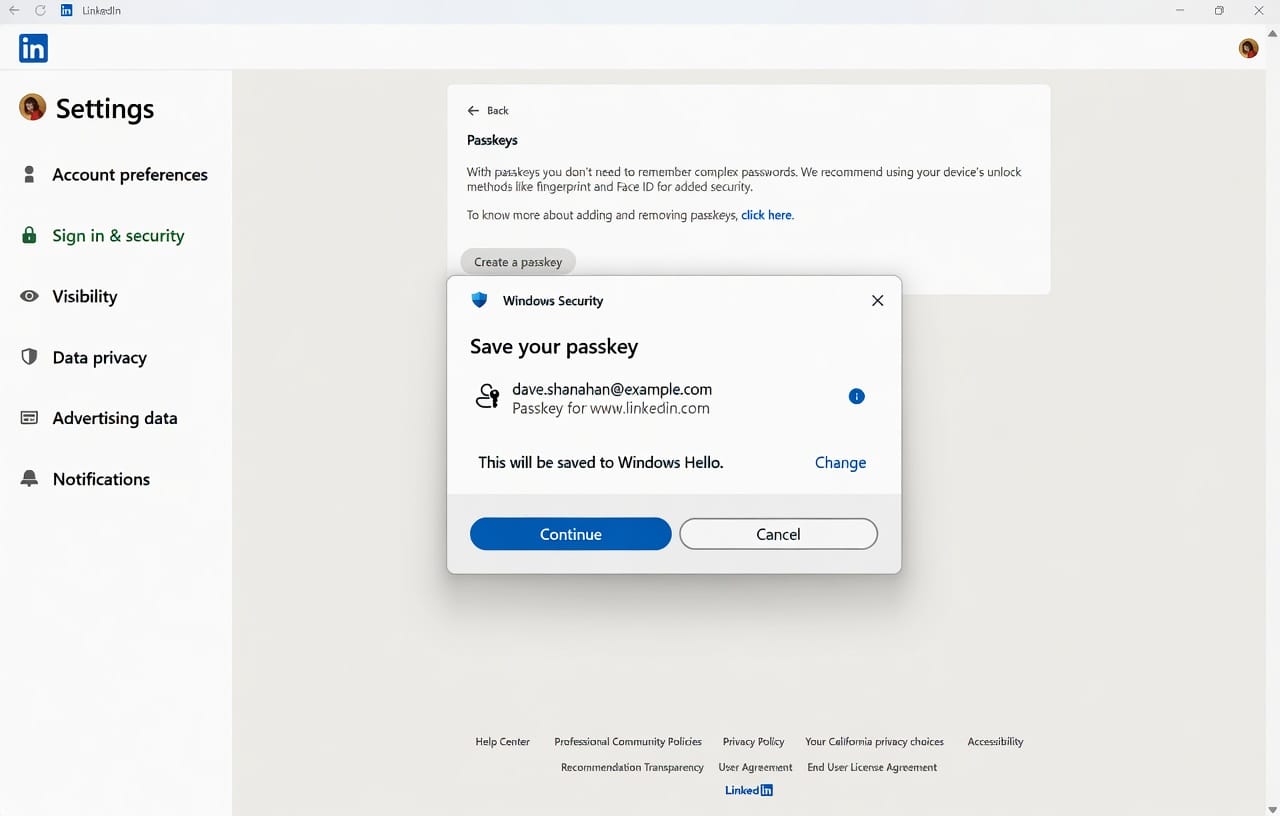Click the blue info icon in the passkey dialog
The width and height of the screenshot is (1280, 816).
pos(856,396)
